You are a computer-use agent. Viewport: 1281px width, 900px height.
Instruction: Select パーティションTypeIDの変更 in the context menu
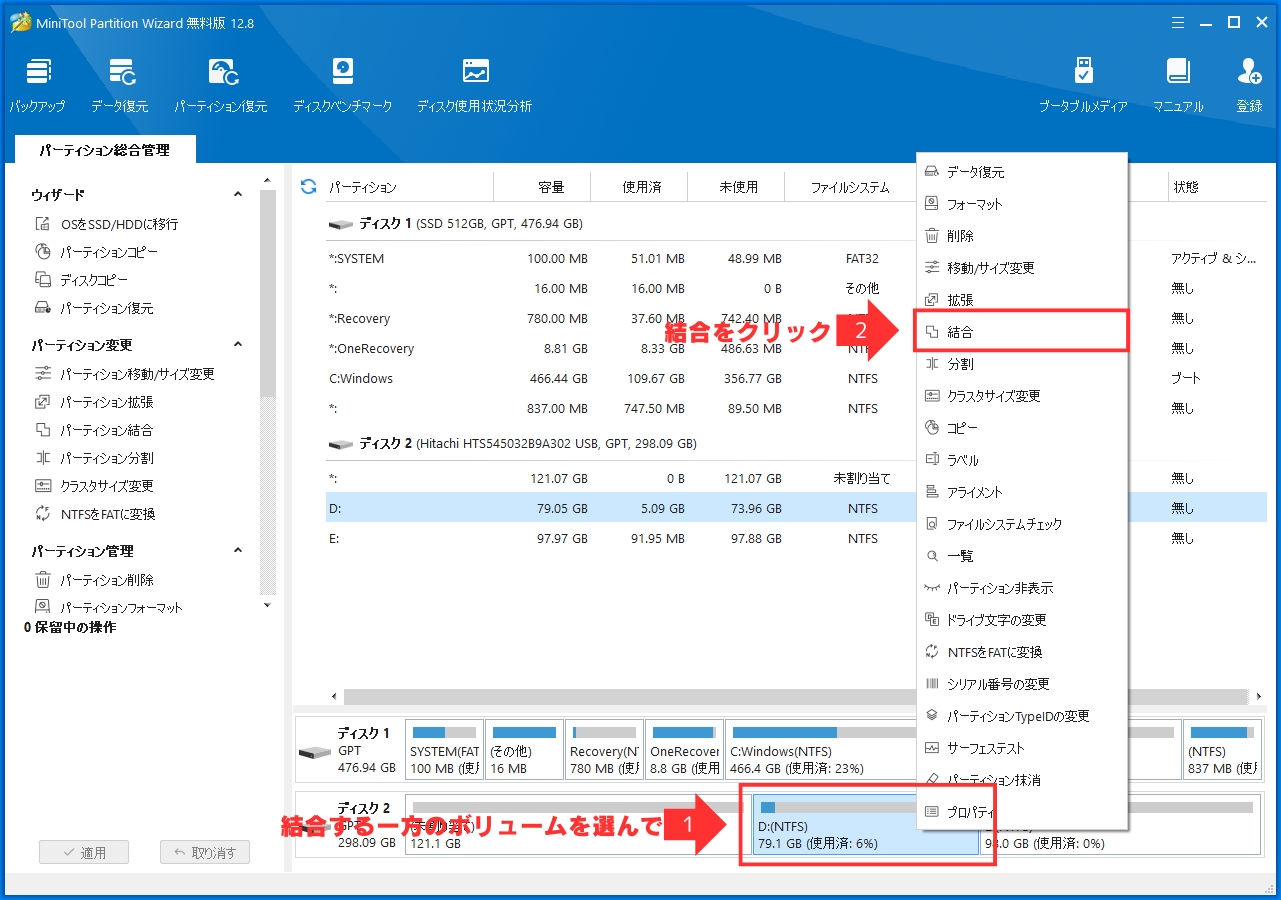point(1022,716)
